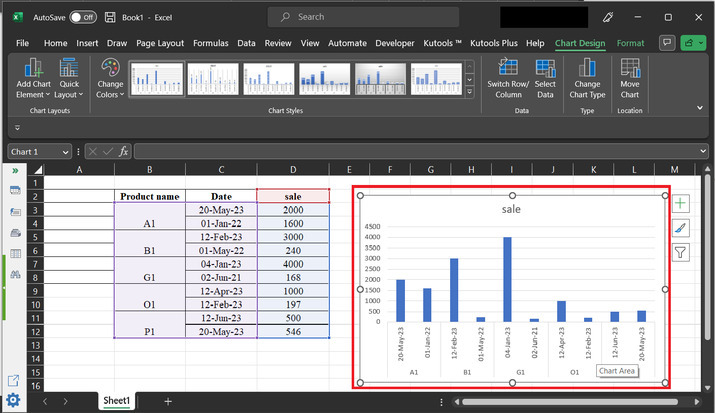Open the Name Box dropdown arrow
The image size is (715, 413).
[x=66, y=151]
